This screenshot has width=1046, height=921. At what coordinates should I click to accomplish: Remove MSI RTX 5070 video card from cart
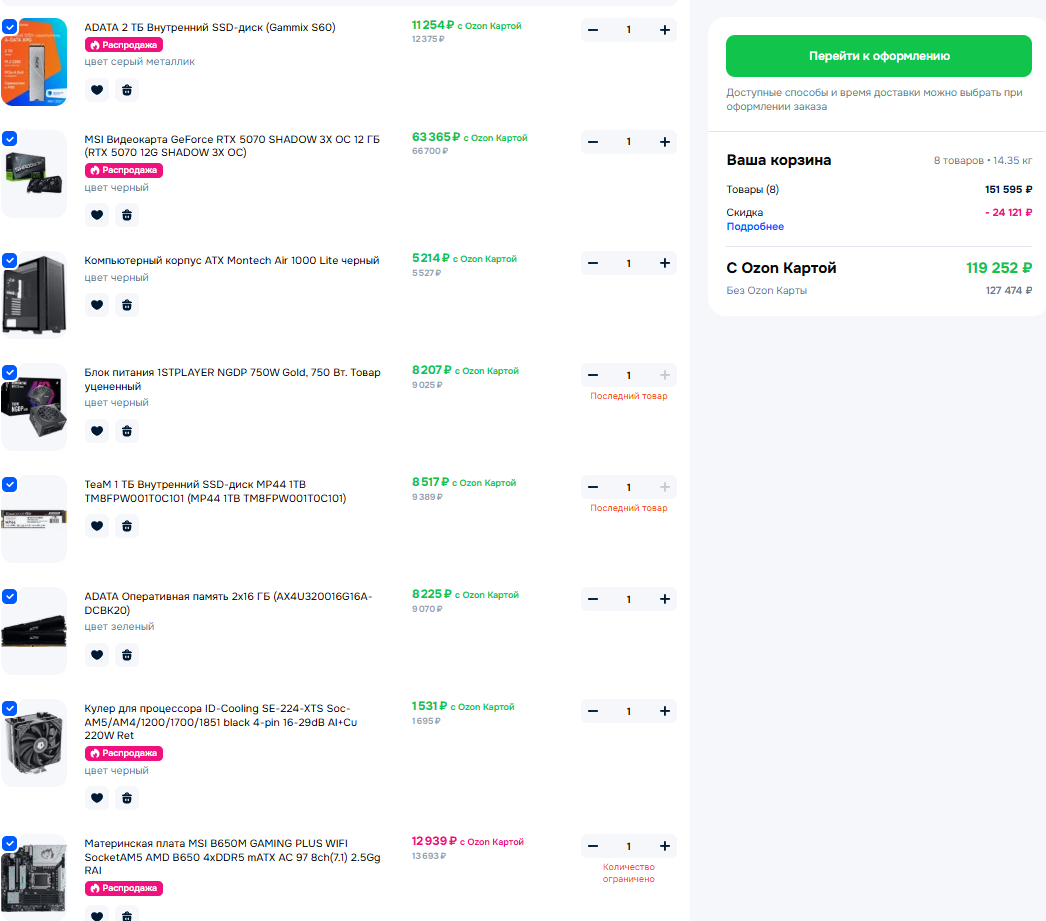tap(127, 215)
